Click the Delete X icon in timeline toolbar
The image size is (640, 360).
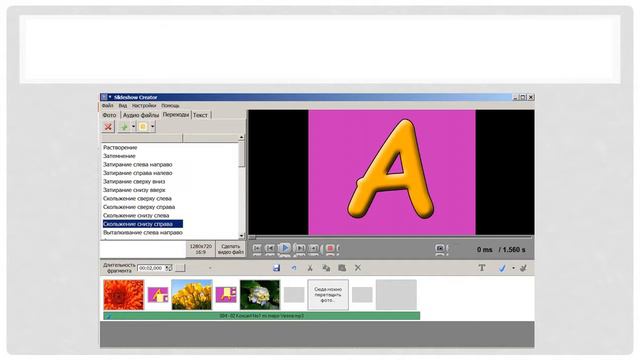(x=358, y=268)
